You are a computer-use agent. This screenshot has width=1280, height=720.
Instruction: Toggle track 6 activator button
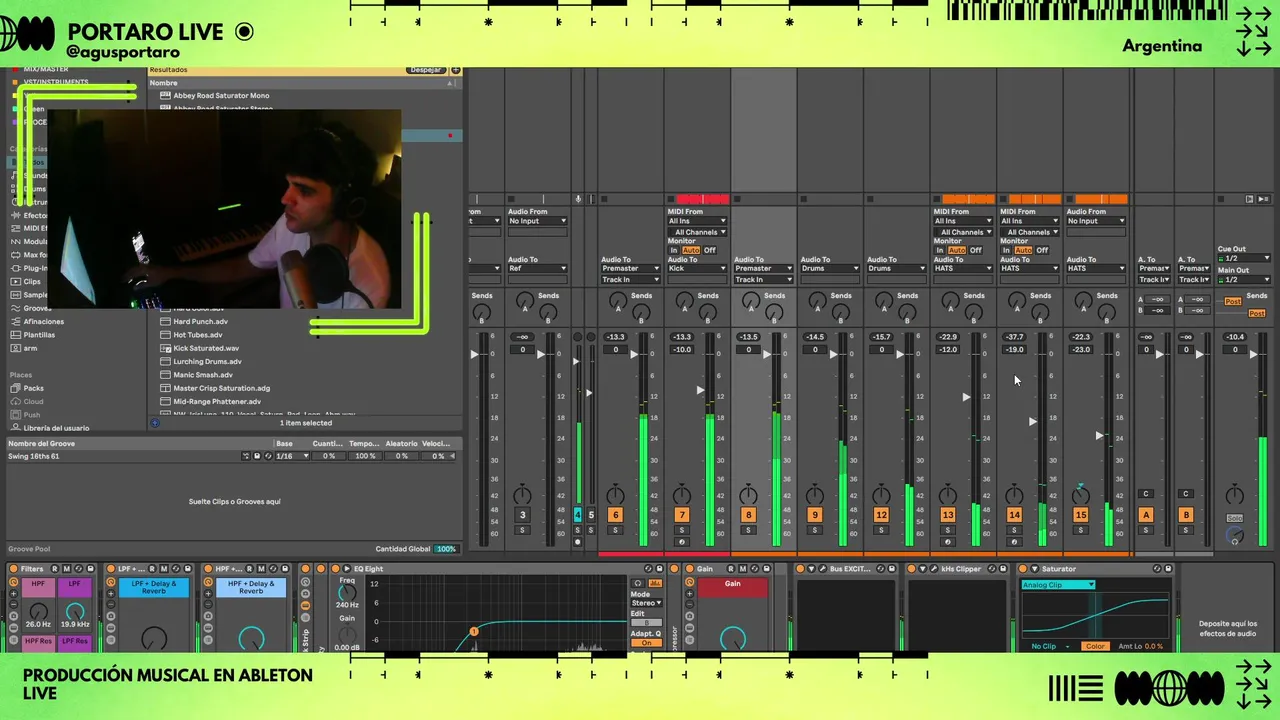tap(615, 515)
